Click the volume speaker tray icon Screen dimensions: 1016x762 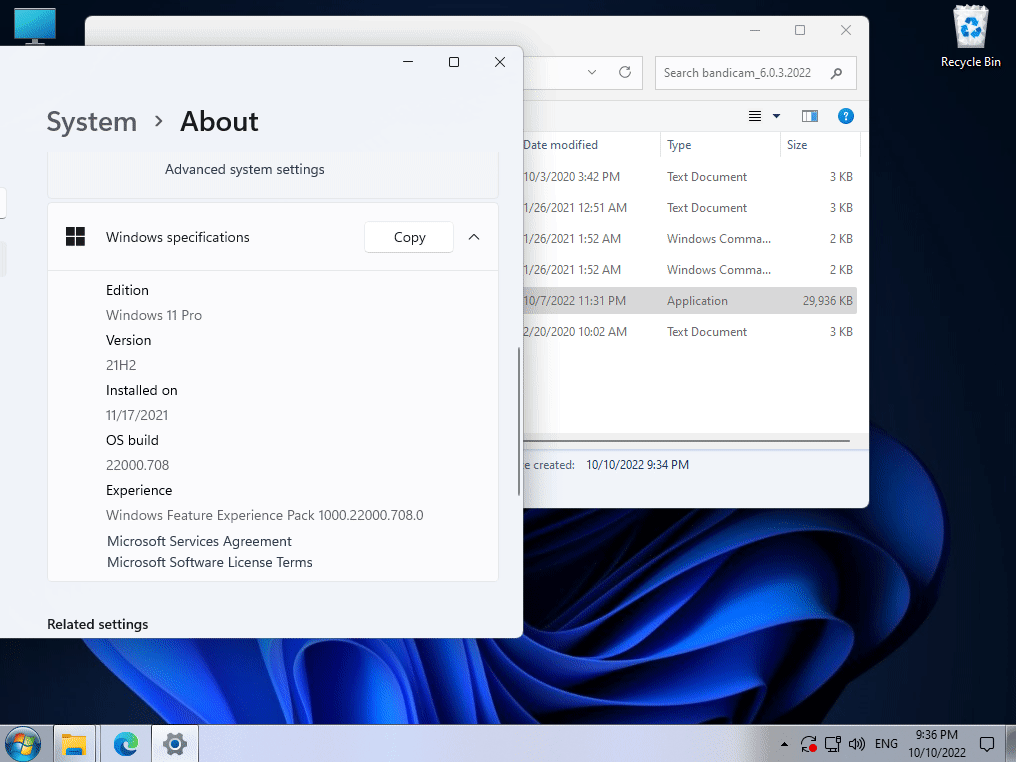pos(857,744)
